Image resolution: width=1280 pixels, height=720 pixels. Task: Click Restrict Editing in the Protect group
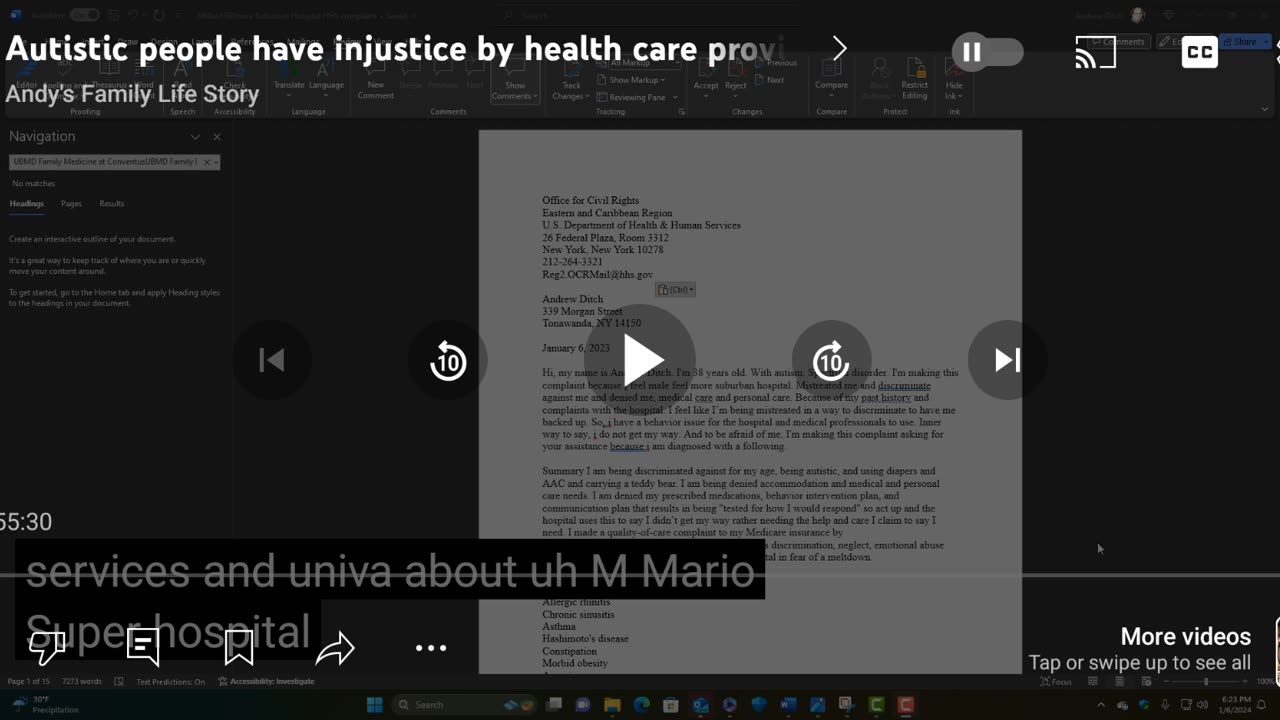915,79
